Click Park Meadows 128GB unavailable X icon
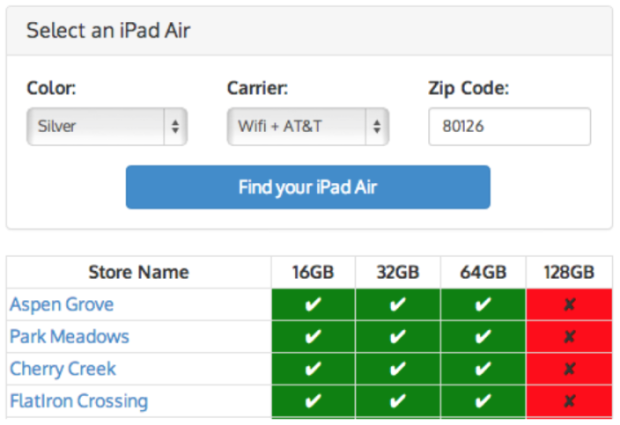 (569, 337)
